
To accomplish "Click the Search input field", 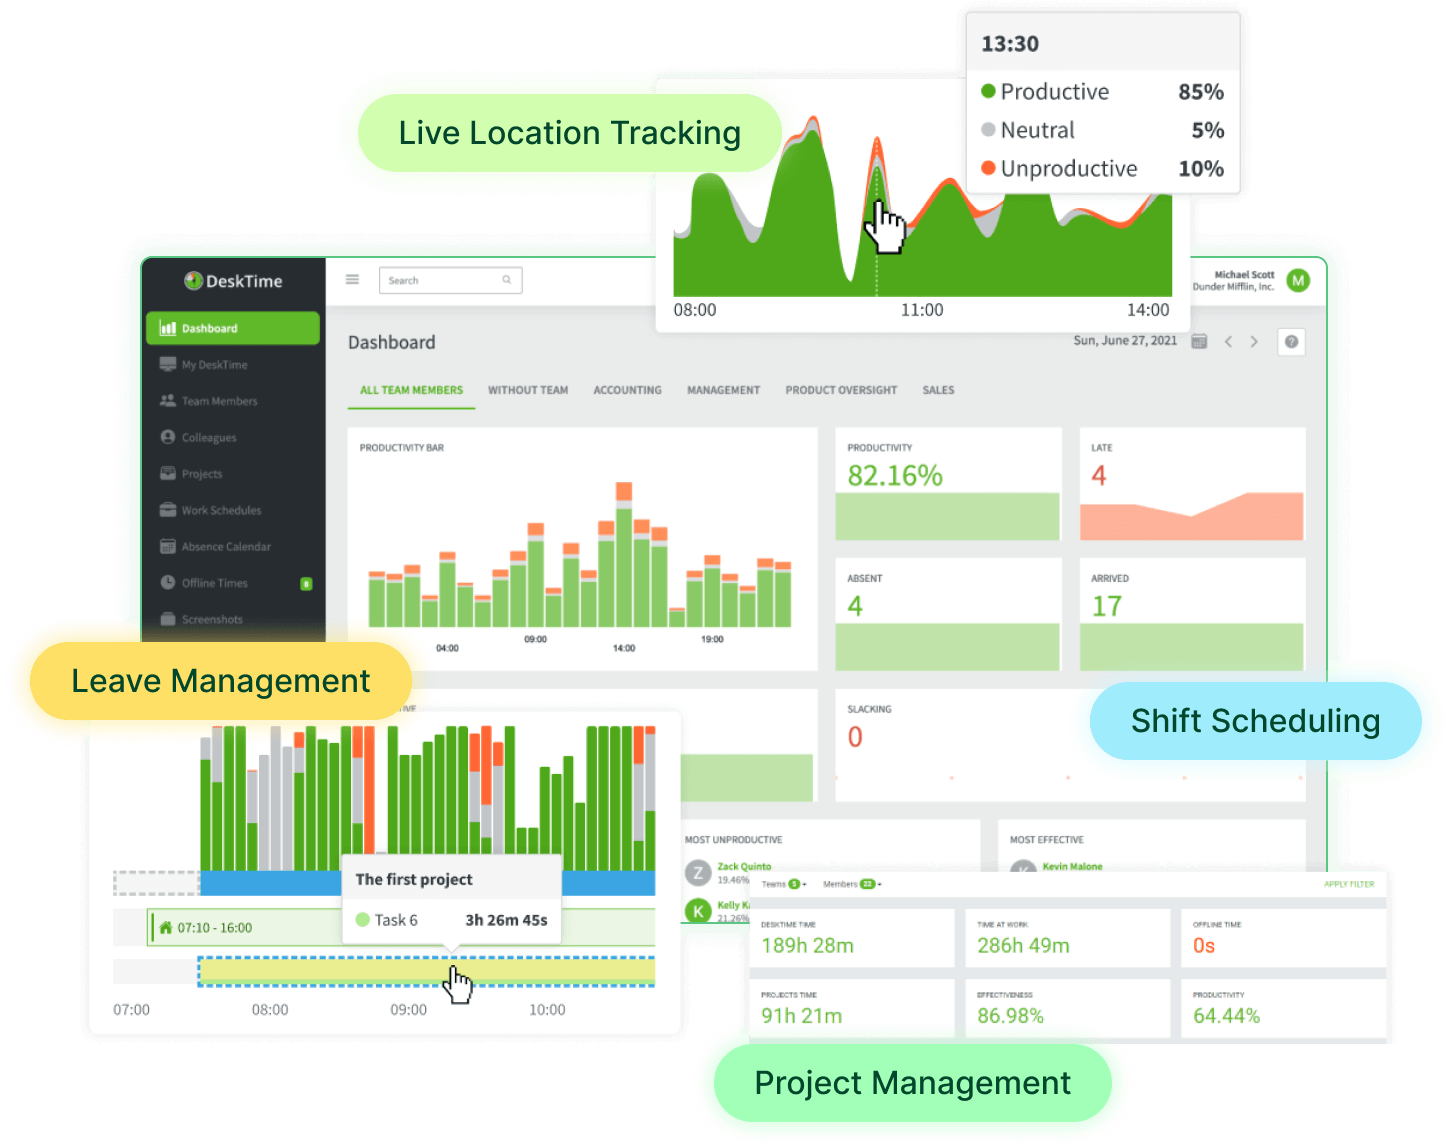I will (450, 280).
